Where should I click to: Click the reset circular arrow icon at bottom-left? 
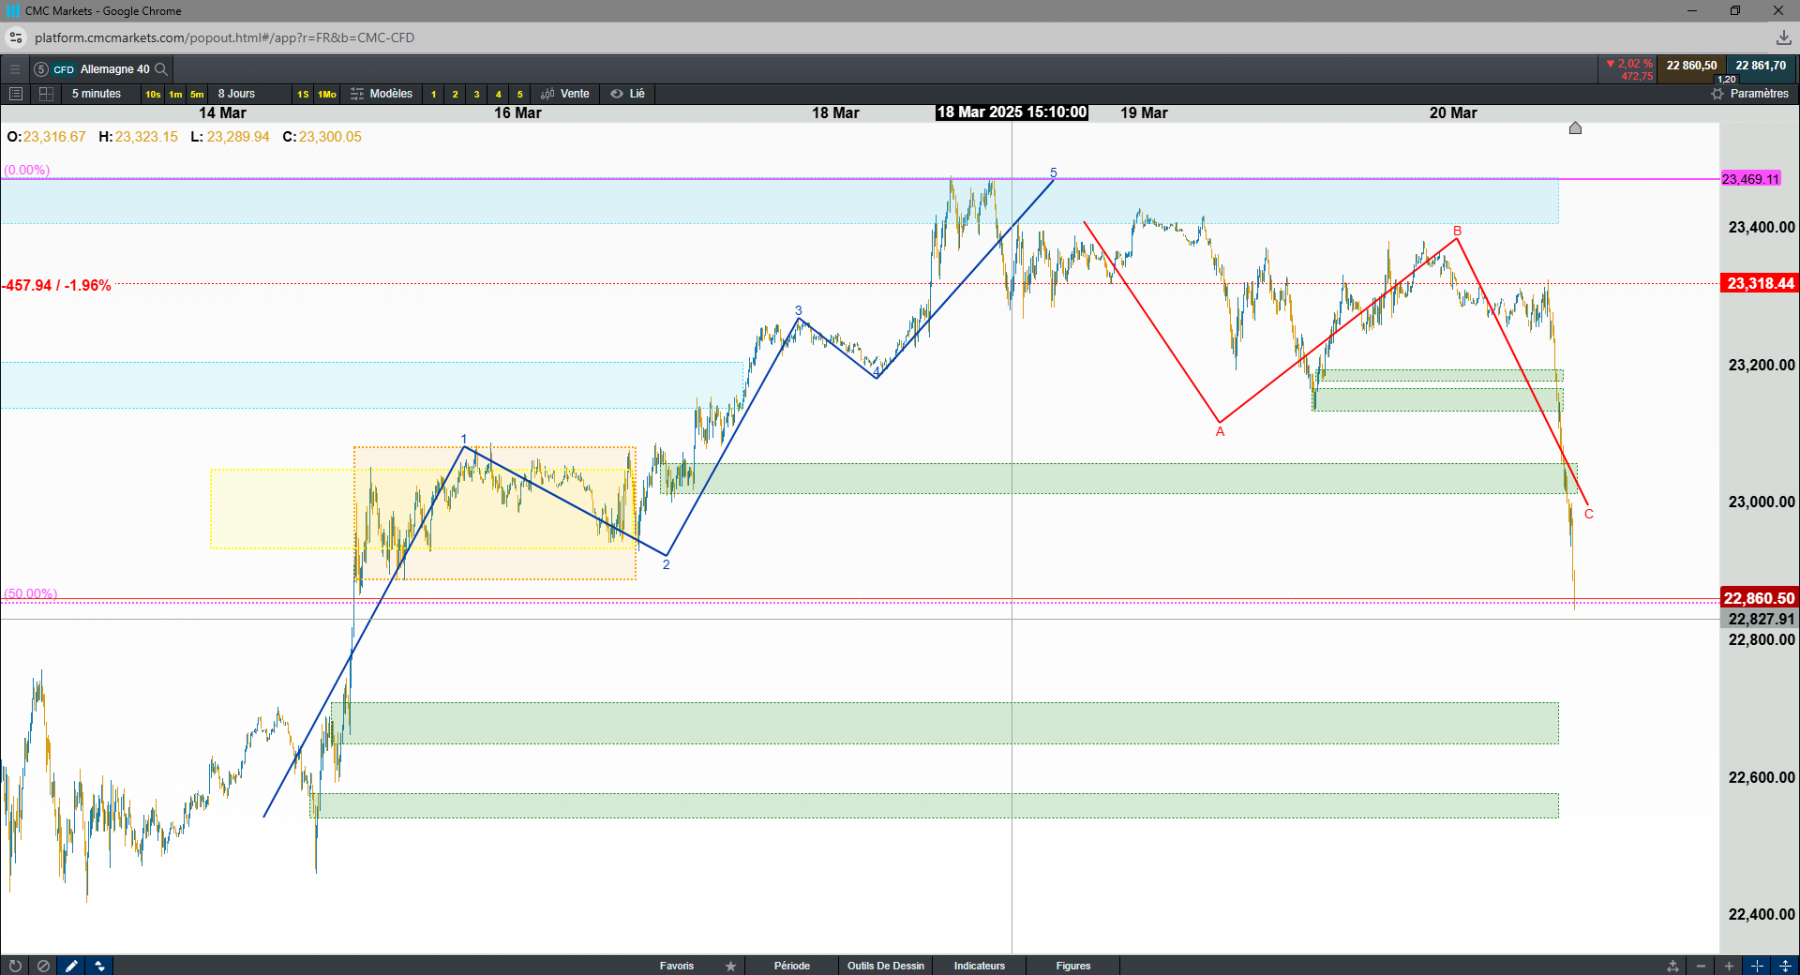15,966
